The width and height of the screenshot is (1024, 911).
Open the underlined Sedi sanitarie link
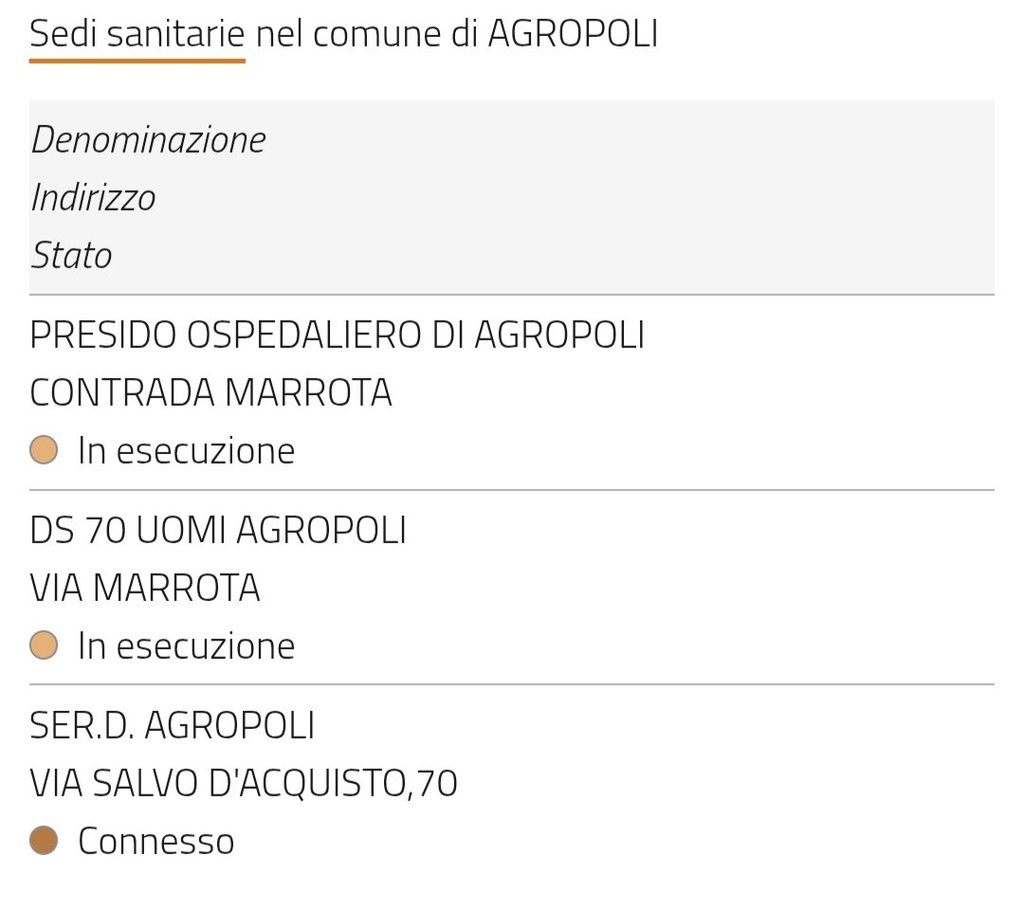coord(137,34)
